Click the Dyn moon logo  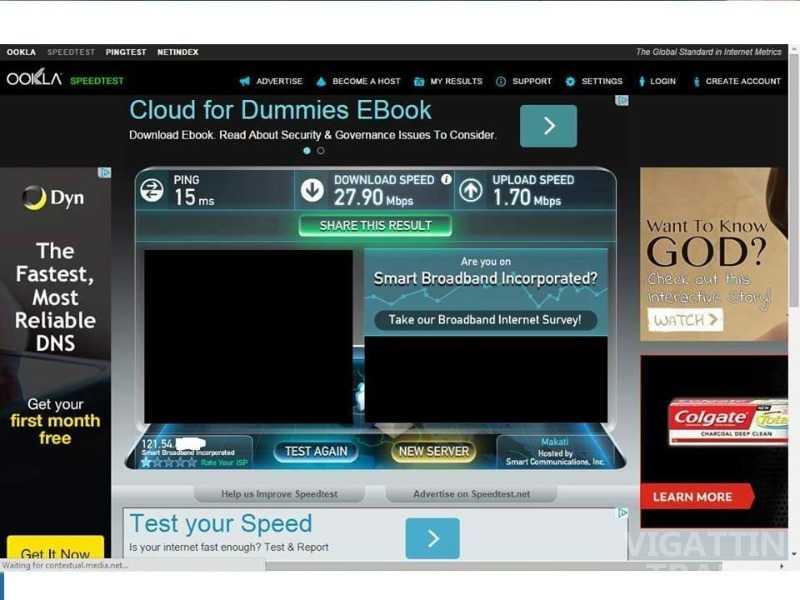pos(35,197)
